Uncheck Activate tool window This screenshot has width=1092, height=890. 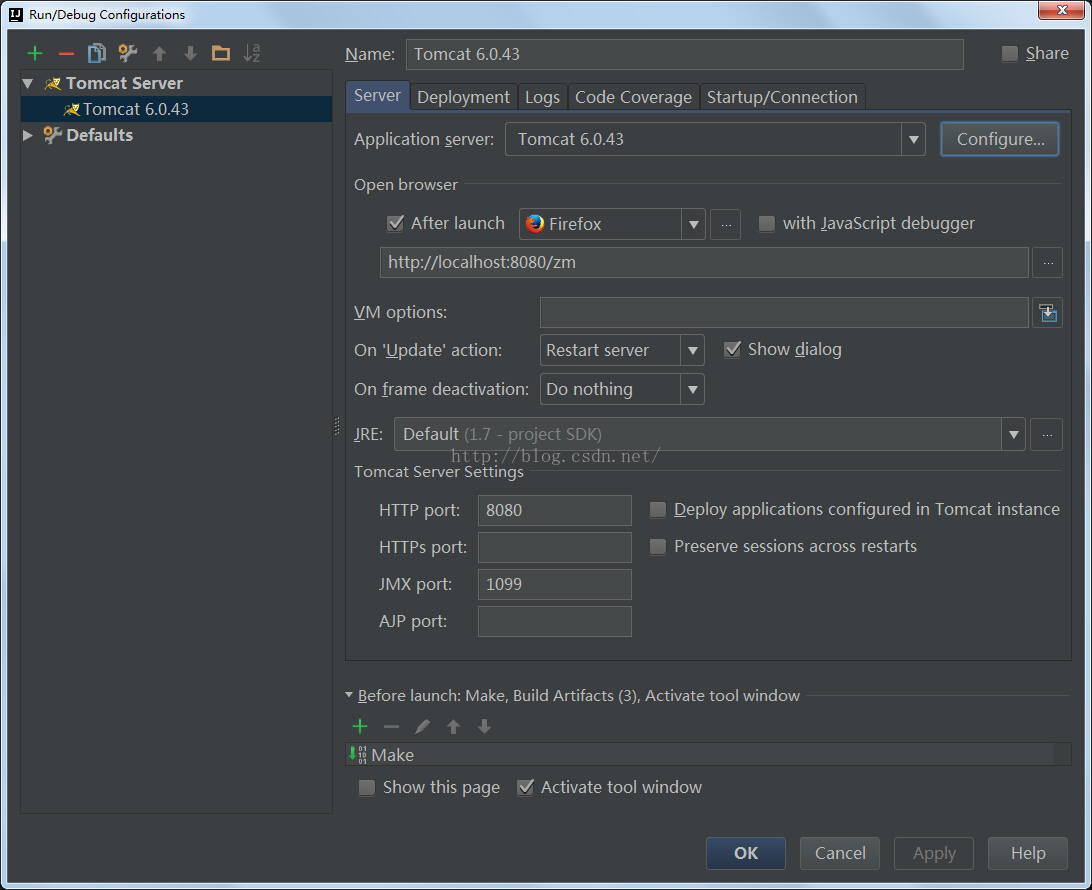[x=525, y=788]
